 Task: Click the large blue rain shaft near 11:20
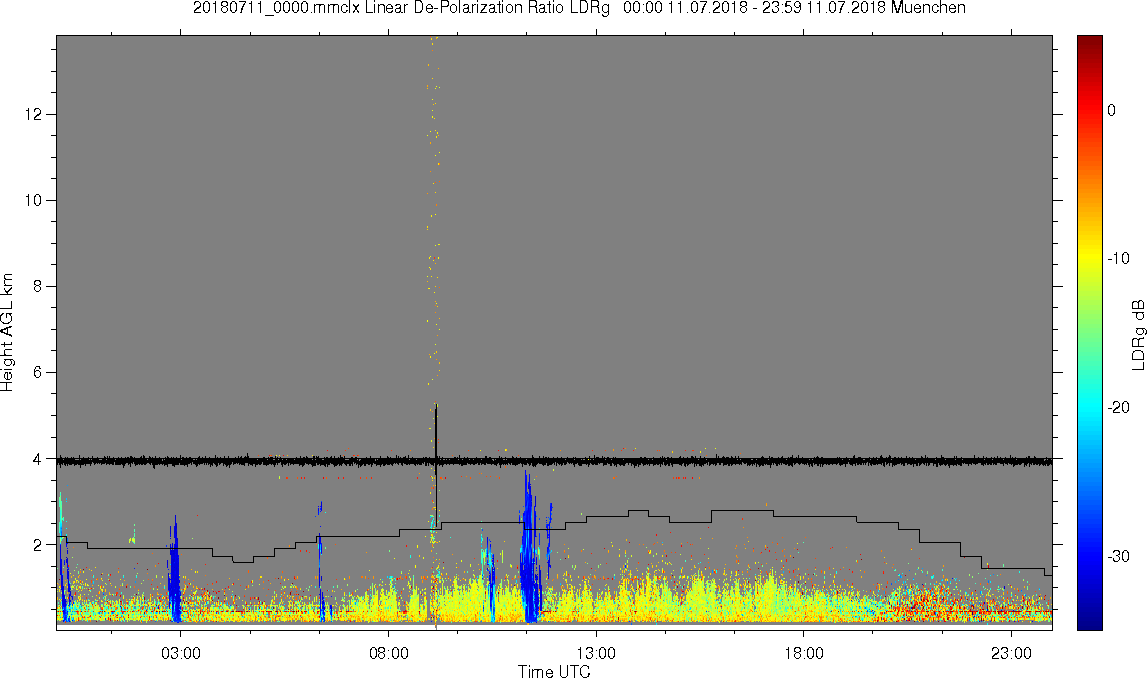tap(530, 549)
